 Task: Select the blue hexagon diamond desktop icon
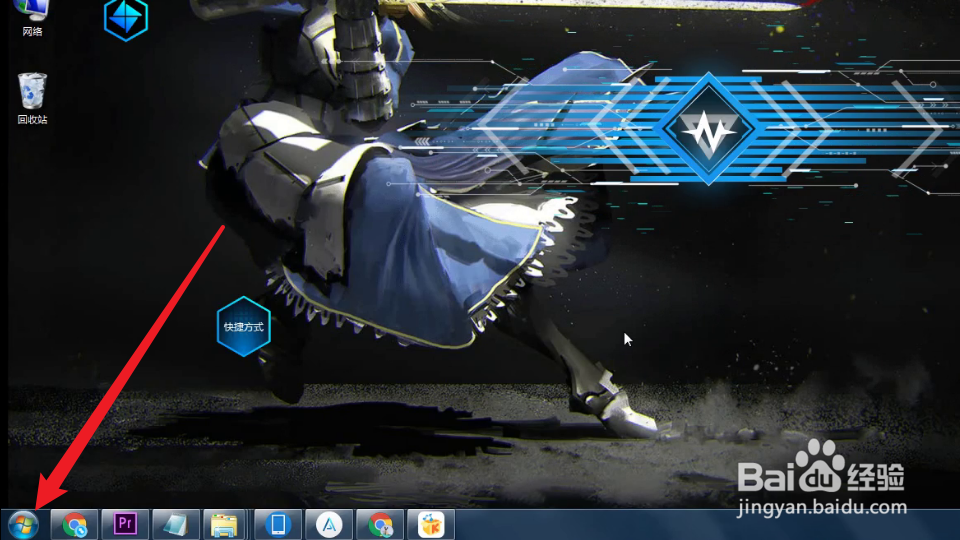(126, 20)
